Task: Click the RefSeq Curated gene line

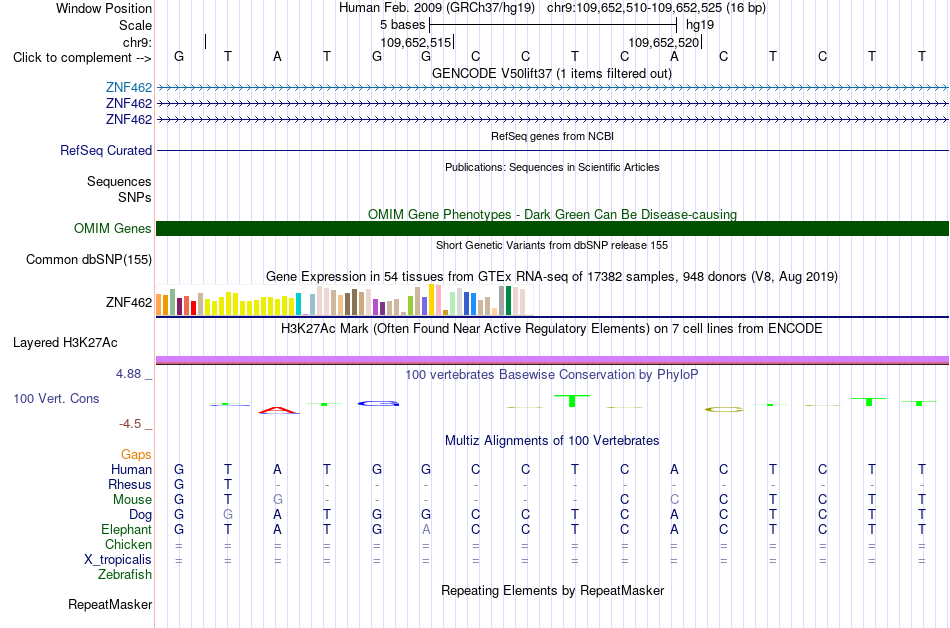Action: tap(552, 150)
